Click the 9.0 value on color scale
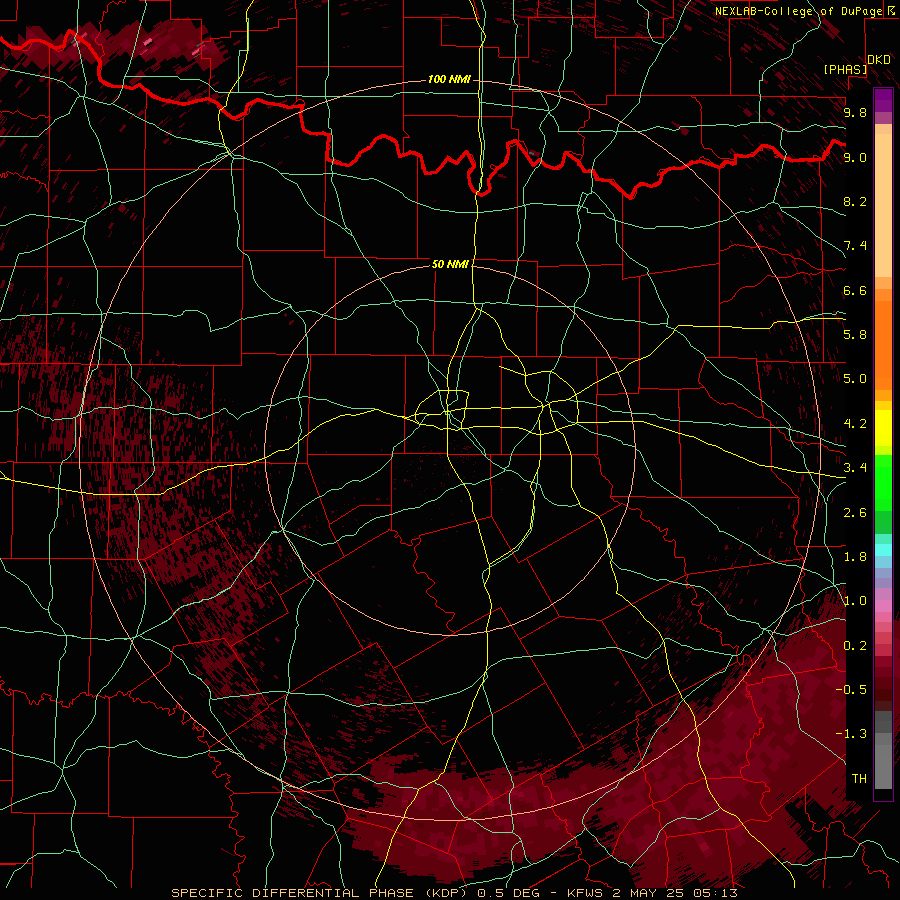The height and width of the screenshot is (900, 900). tap(855, 157)
